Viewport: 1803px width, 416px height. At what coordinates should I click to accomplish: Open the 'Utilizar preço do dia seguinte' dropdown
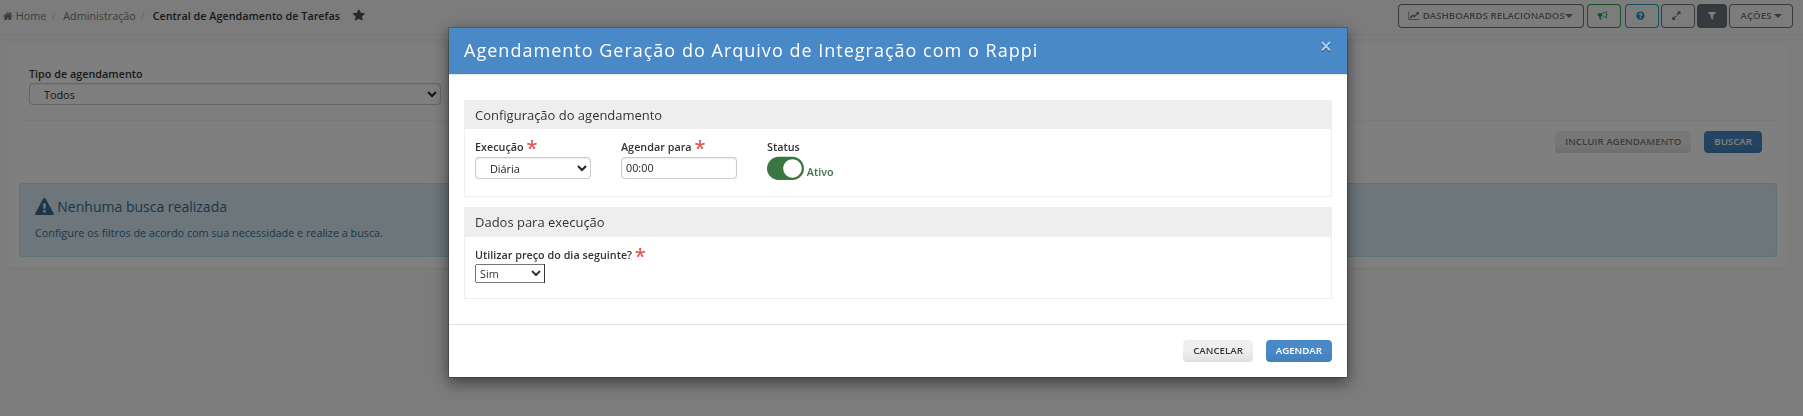point(510,274)
